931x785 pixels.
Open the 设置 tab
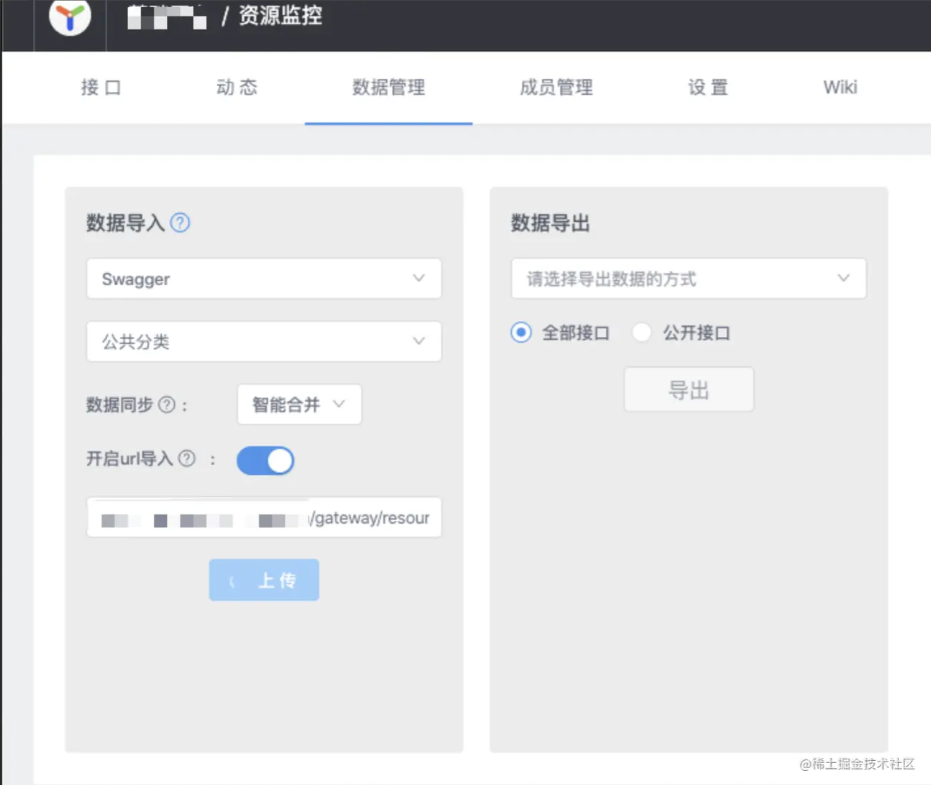[706, 88]
